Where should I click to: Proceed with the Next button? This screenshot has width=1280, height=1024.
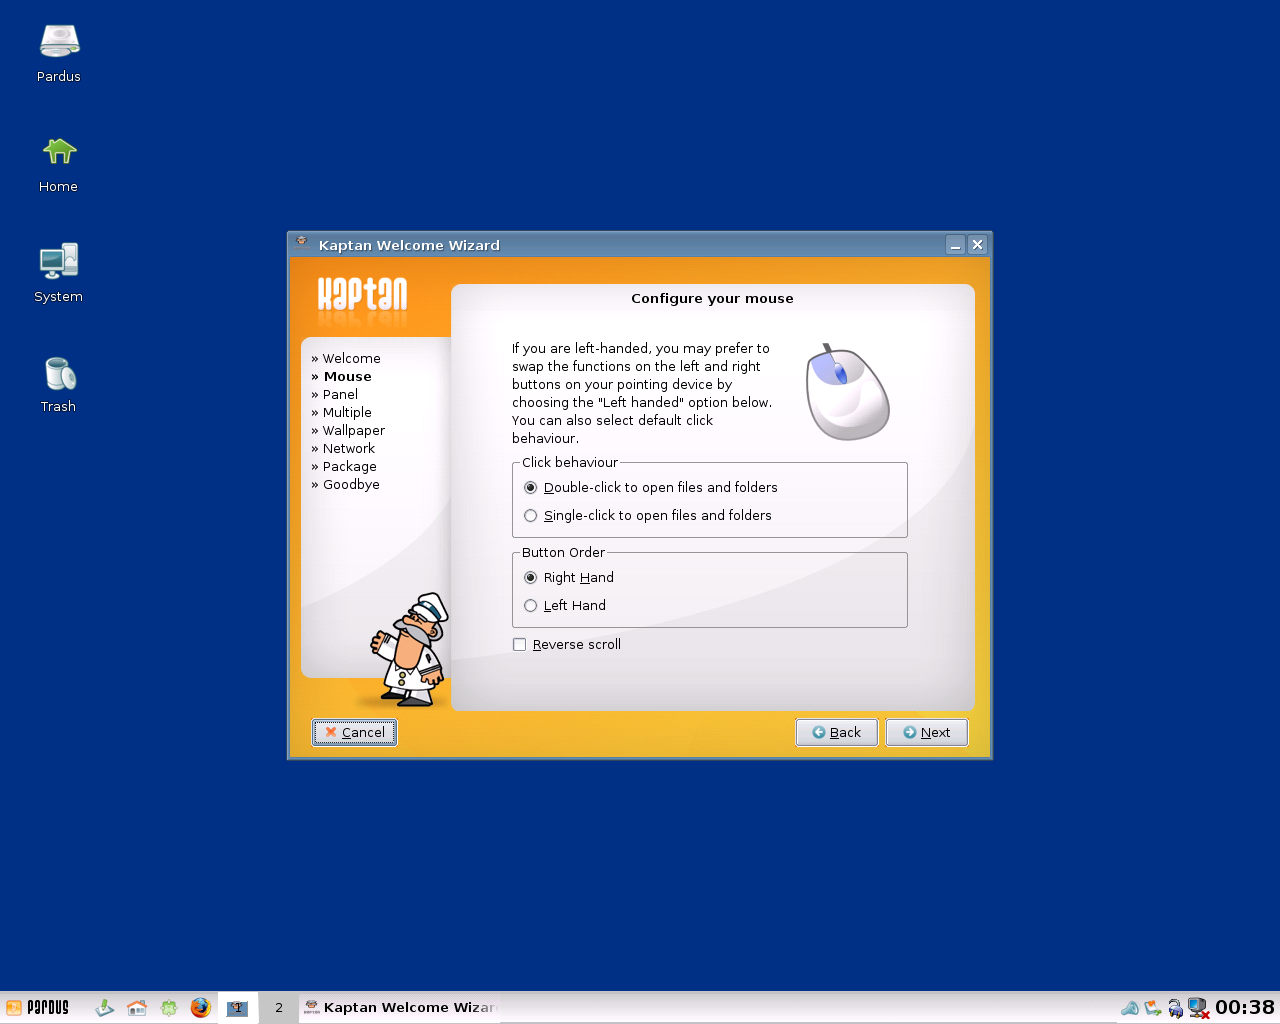[927, 732]
